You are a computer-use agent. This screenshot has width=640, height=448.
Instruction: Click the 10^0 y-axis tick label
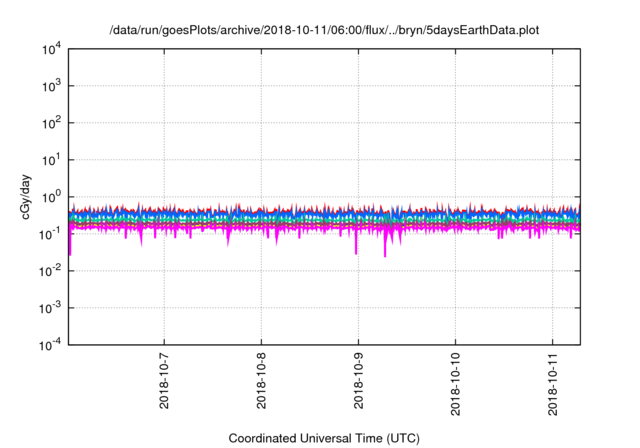point(52,197)
